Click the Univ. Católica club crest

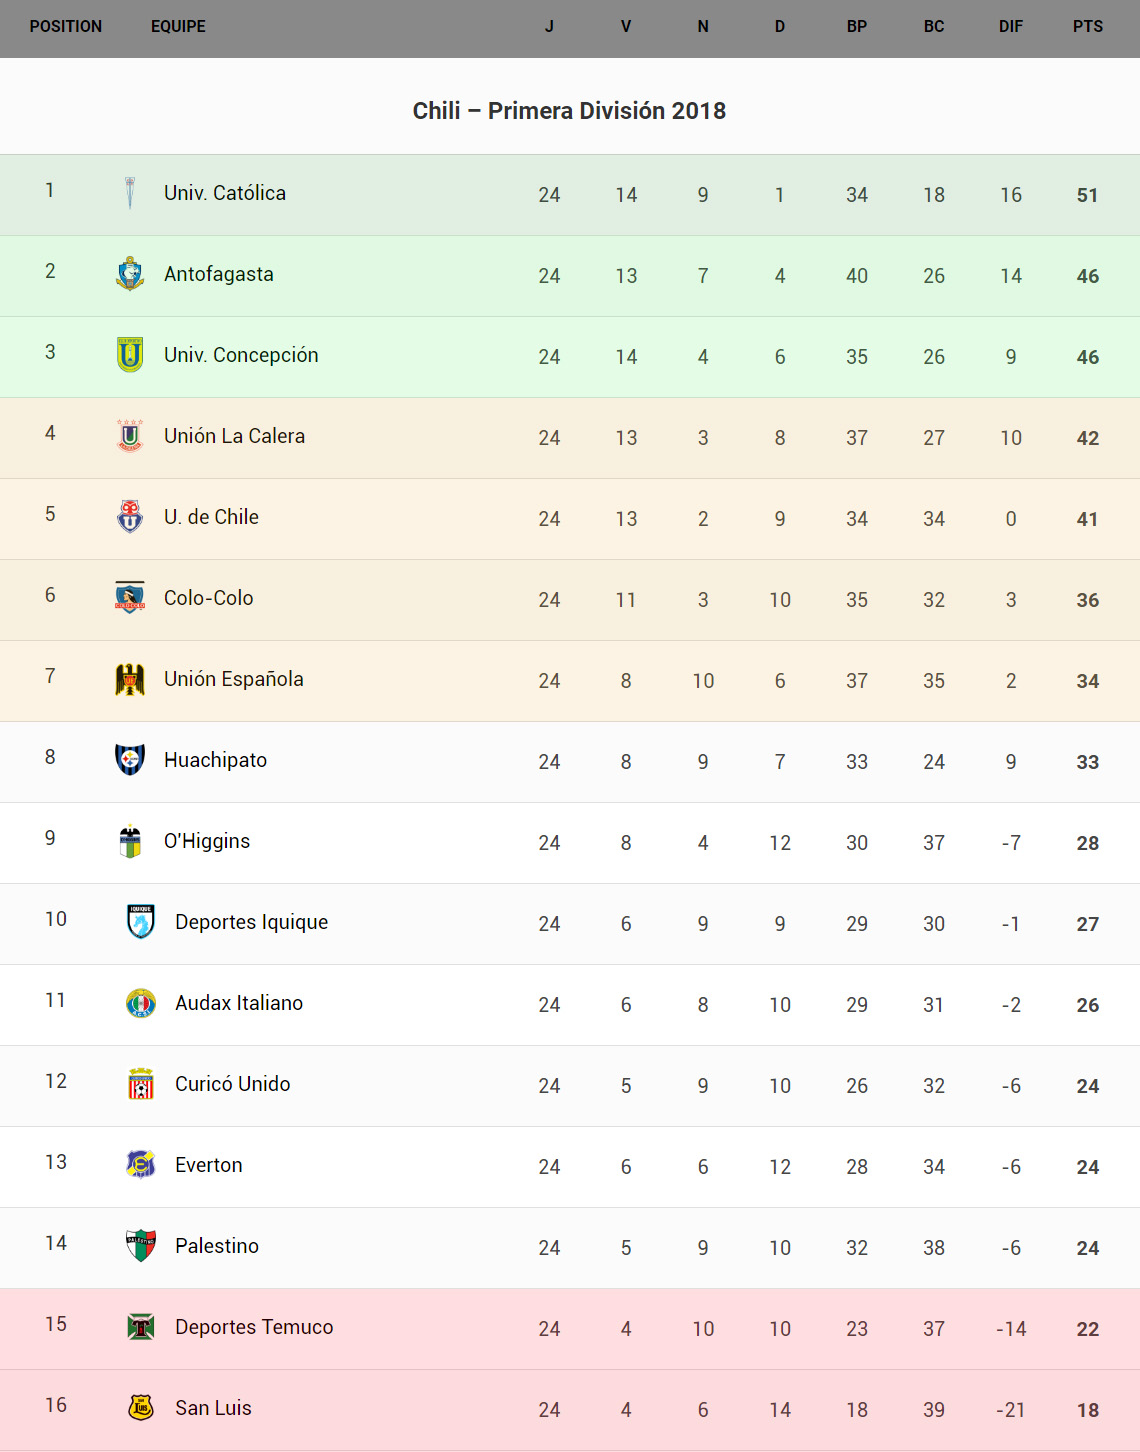coord(130,193)
